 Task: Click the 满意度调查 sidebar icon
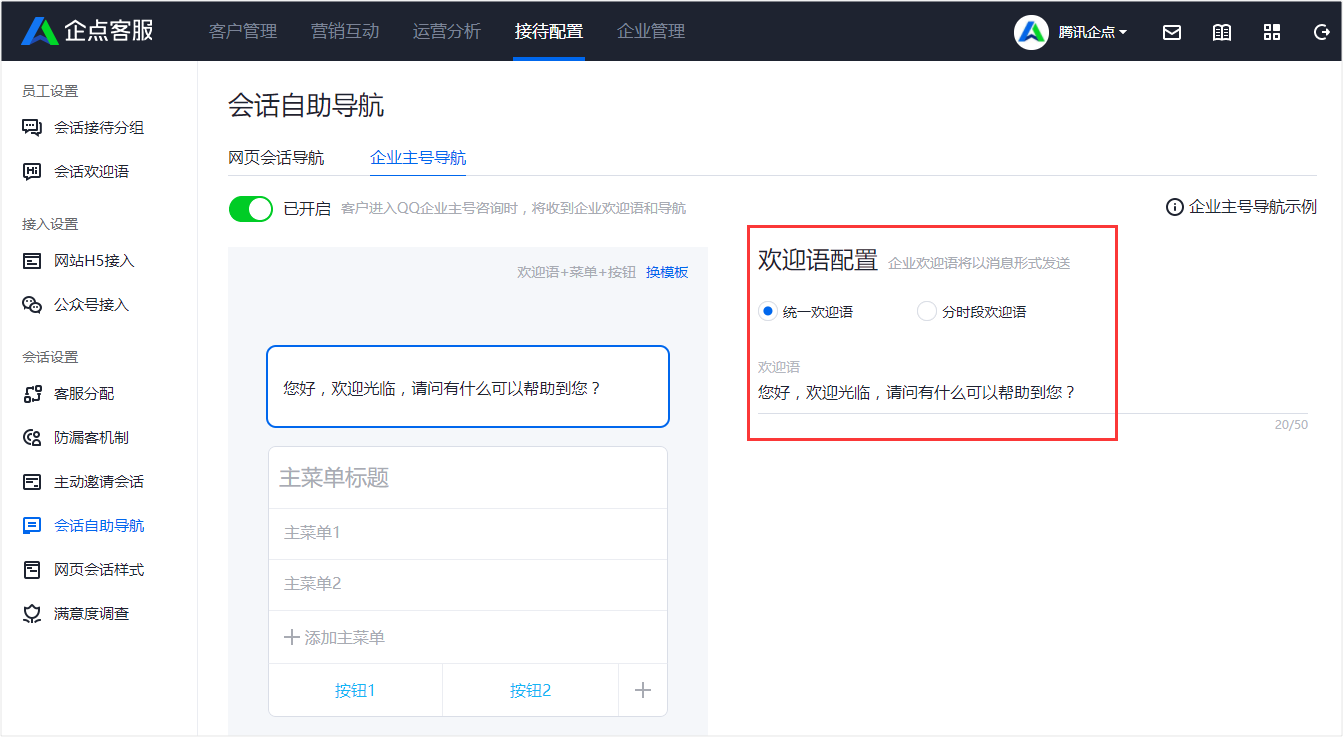point(32,614)
